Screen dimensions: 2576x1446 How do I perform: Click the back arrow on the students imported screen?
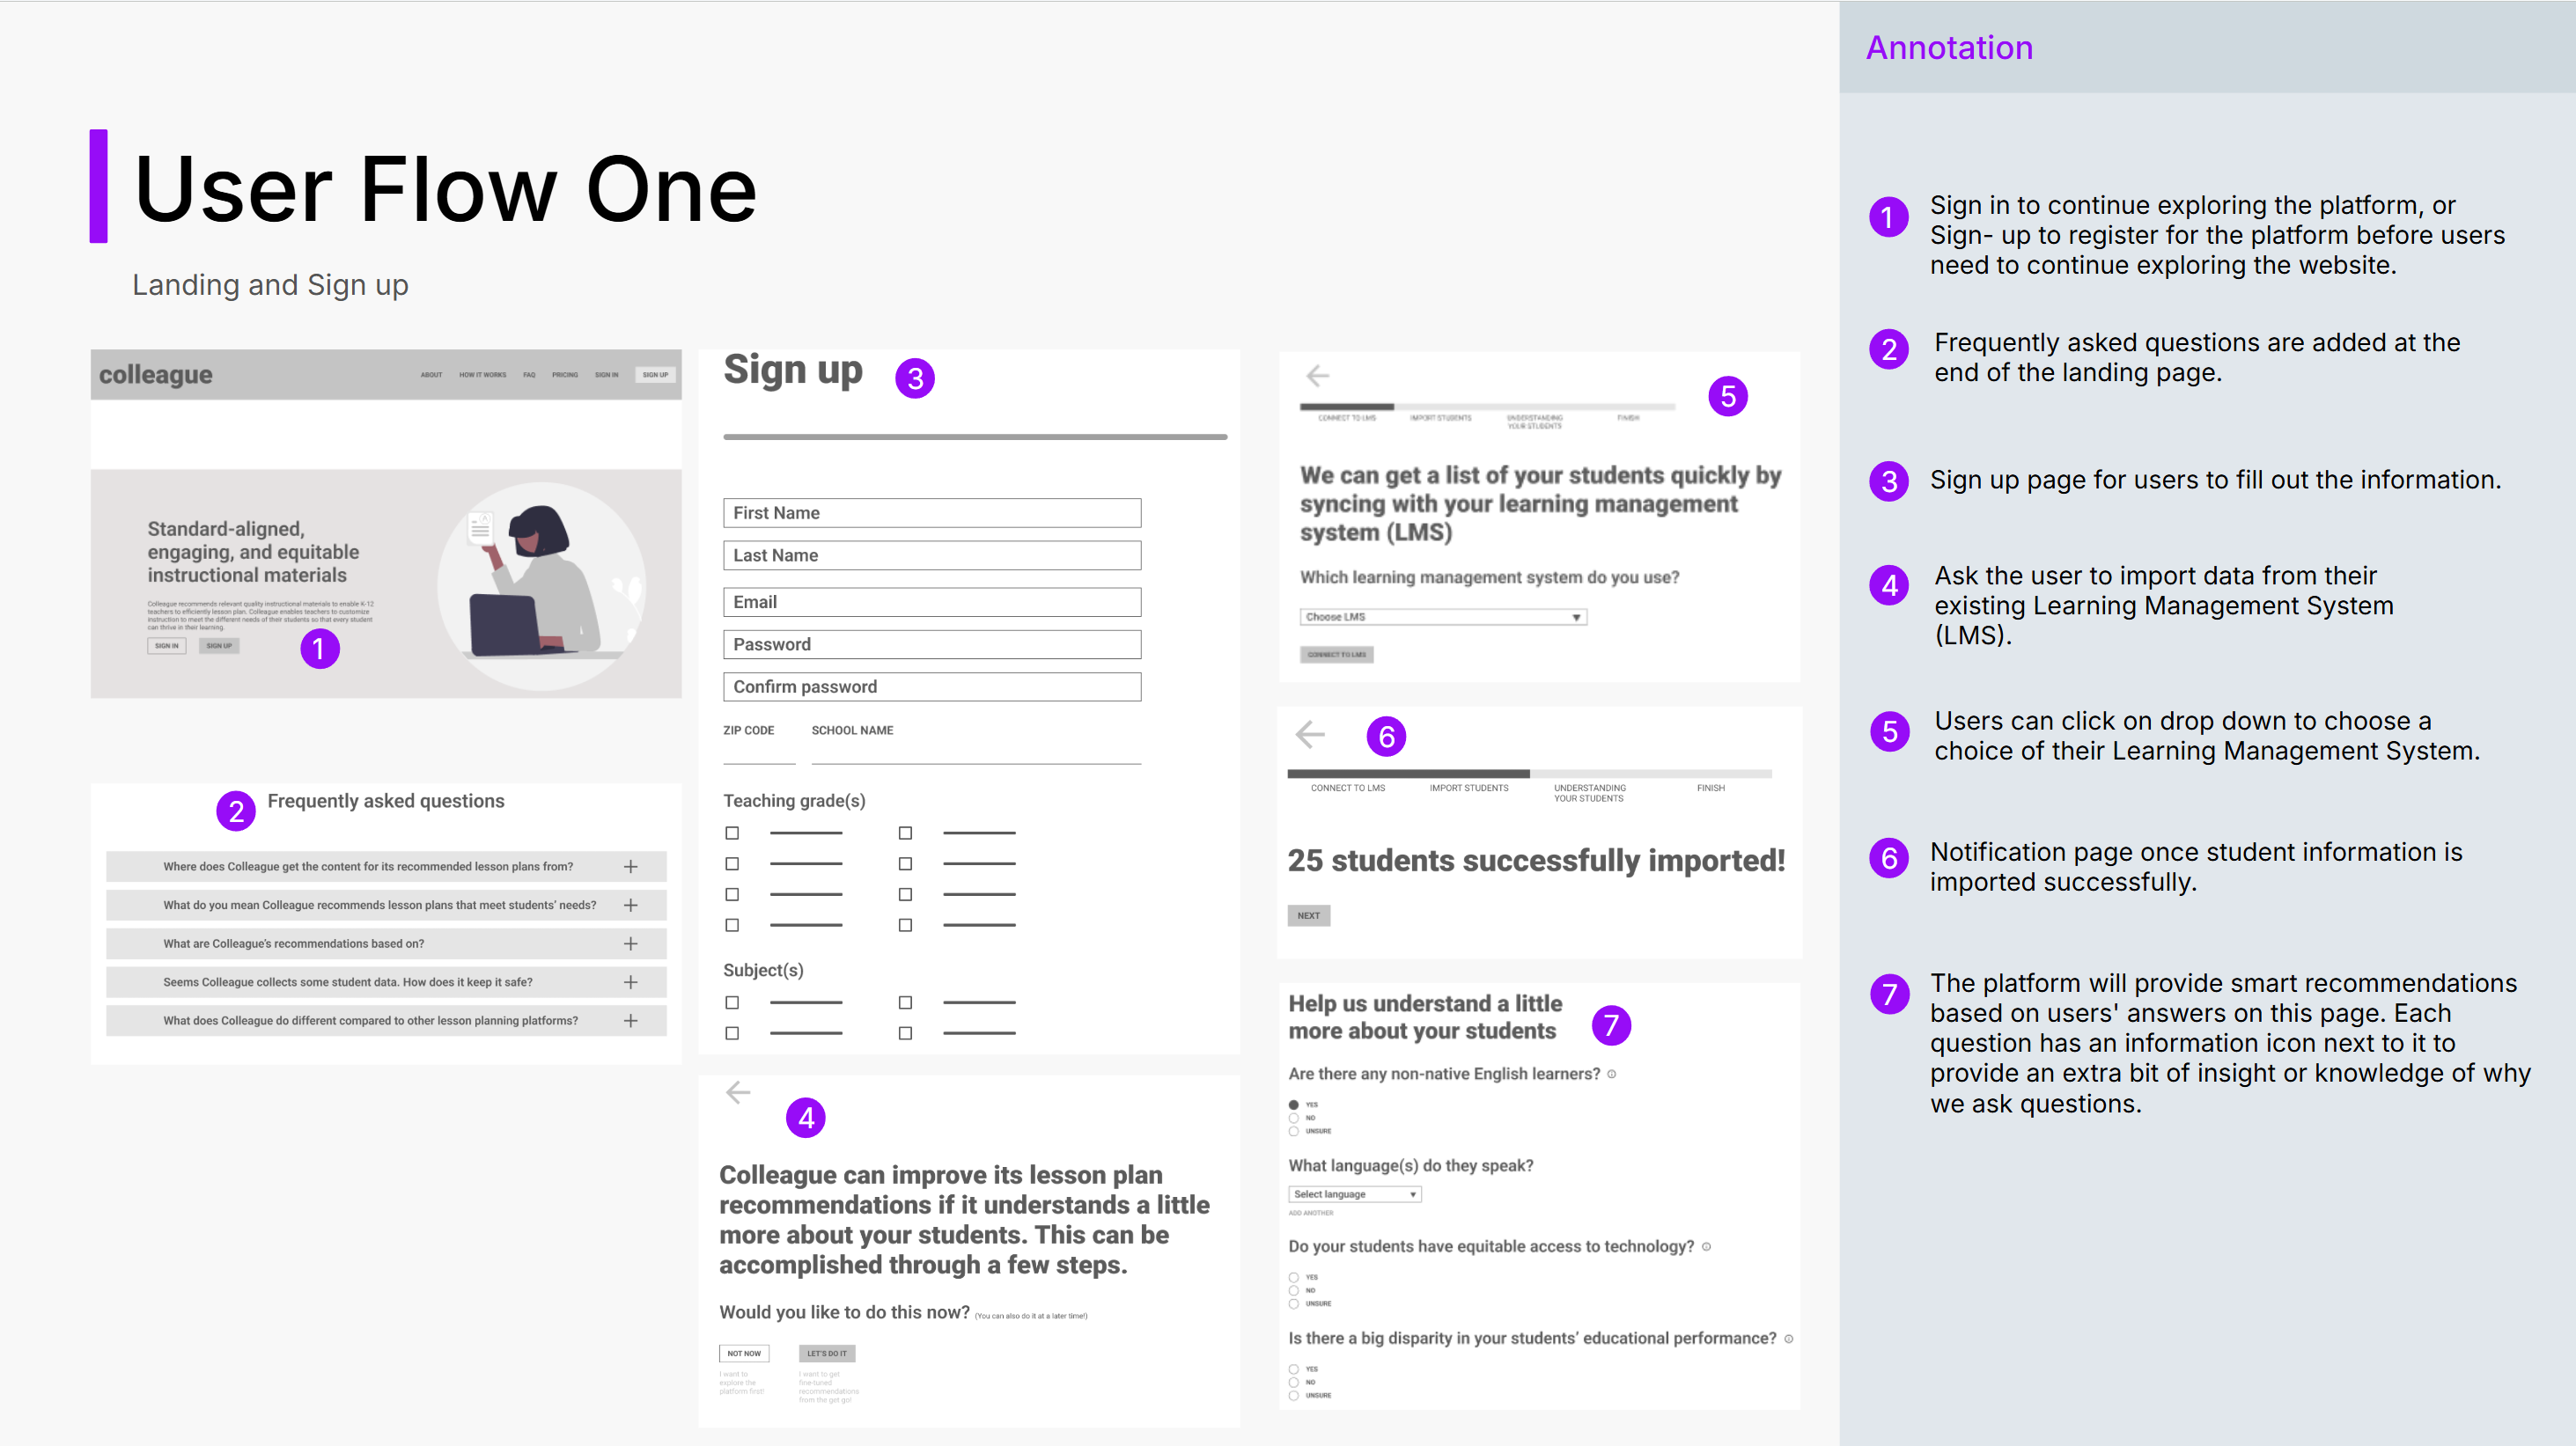point(1310,735)
